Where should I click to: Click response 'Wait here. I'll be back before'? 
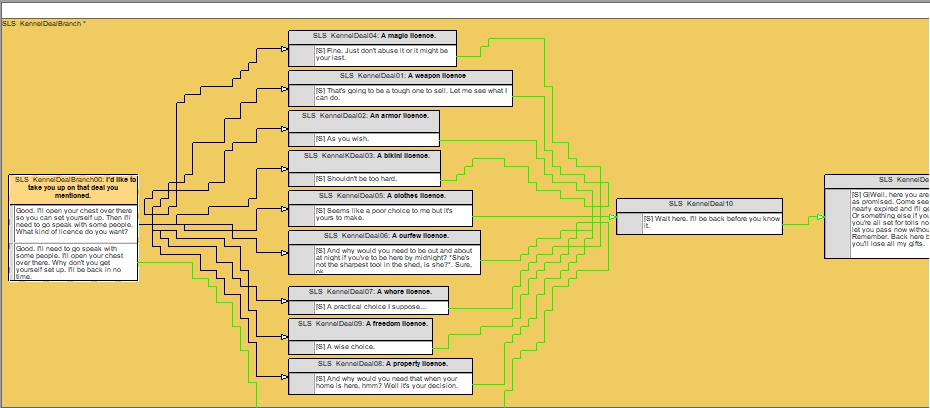coord(712,224)
